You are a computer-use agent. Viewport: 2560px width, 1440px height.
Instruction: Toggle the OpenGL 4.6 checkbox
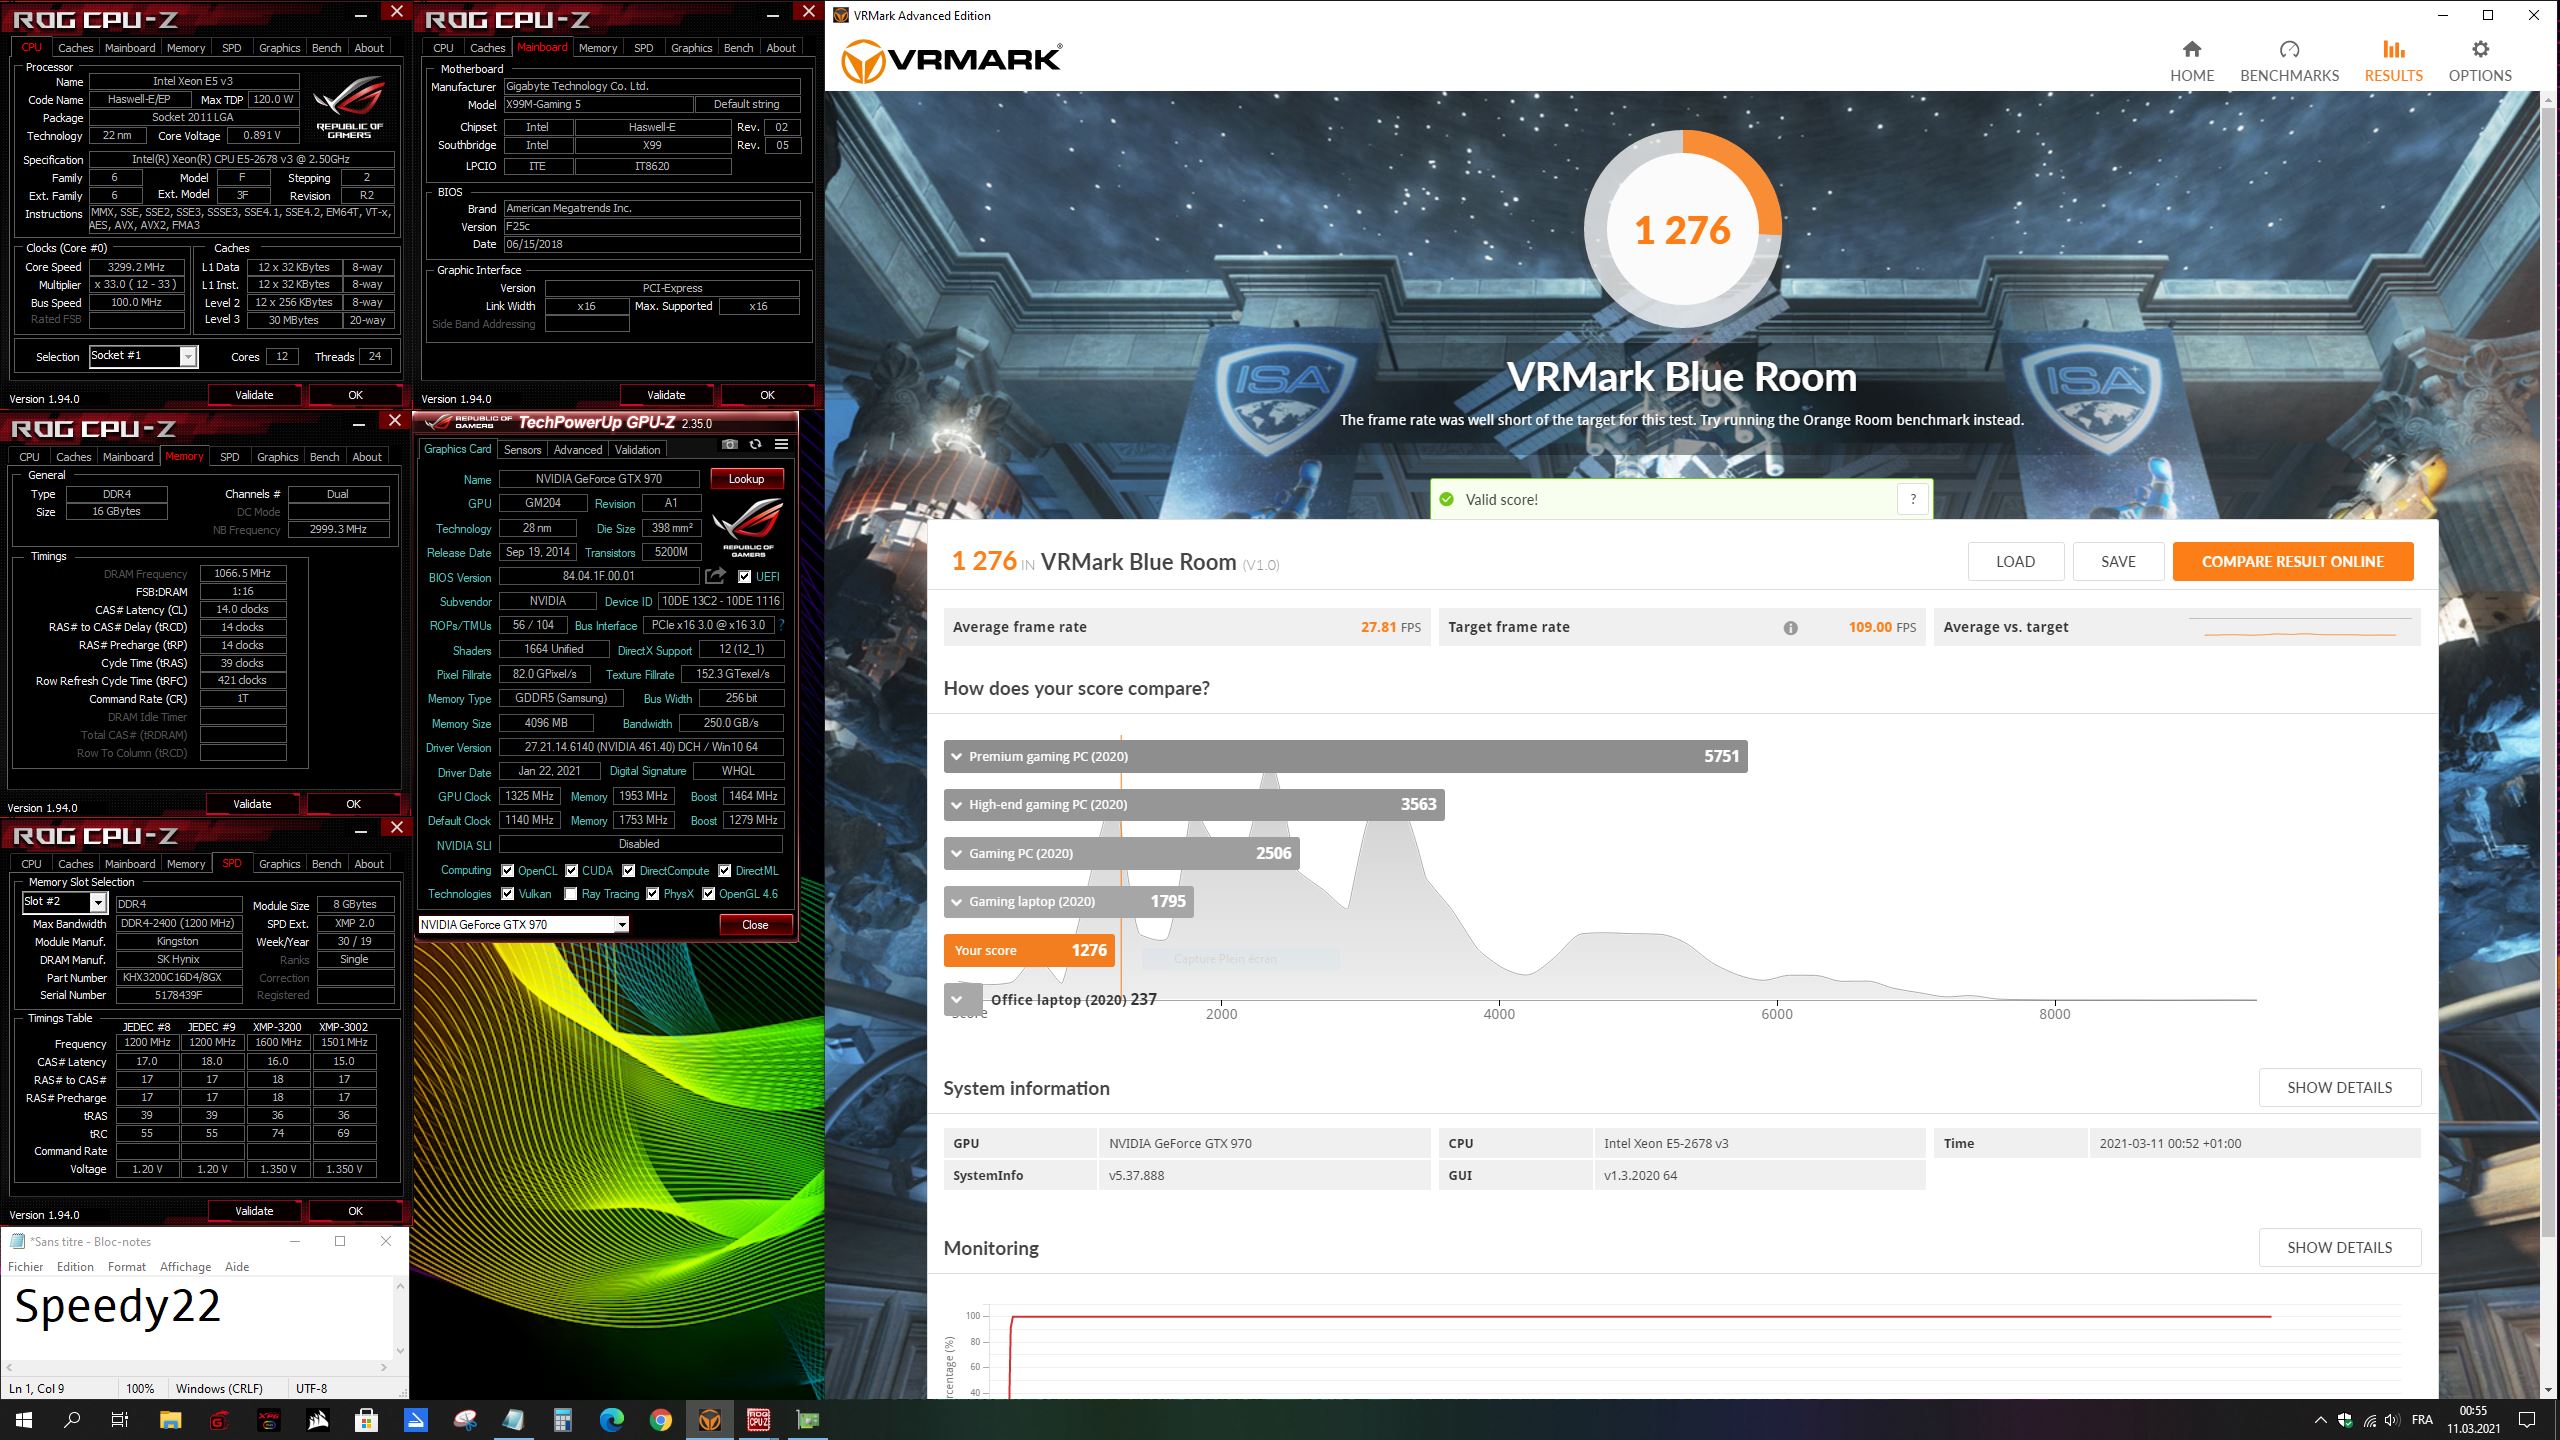708,893
